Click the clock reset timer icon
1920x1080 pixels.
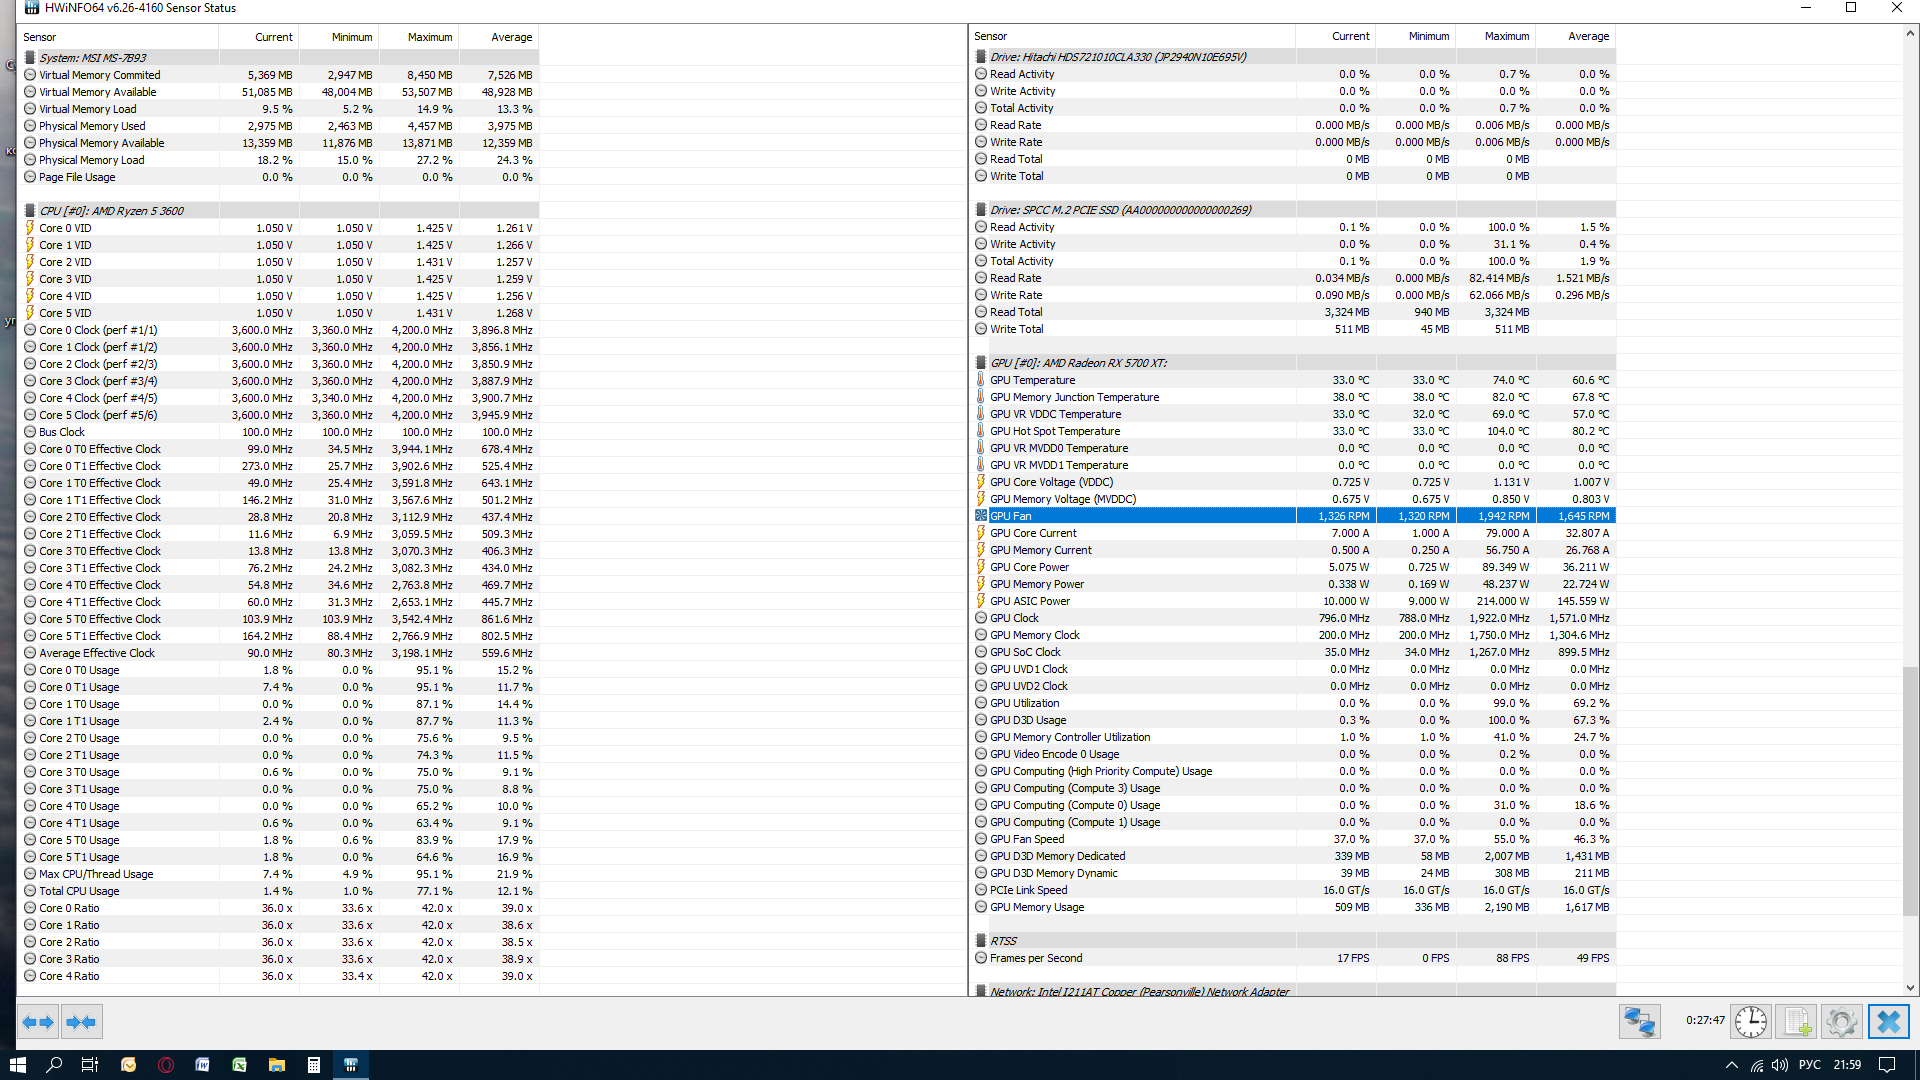[1751, 1022]
